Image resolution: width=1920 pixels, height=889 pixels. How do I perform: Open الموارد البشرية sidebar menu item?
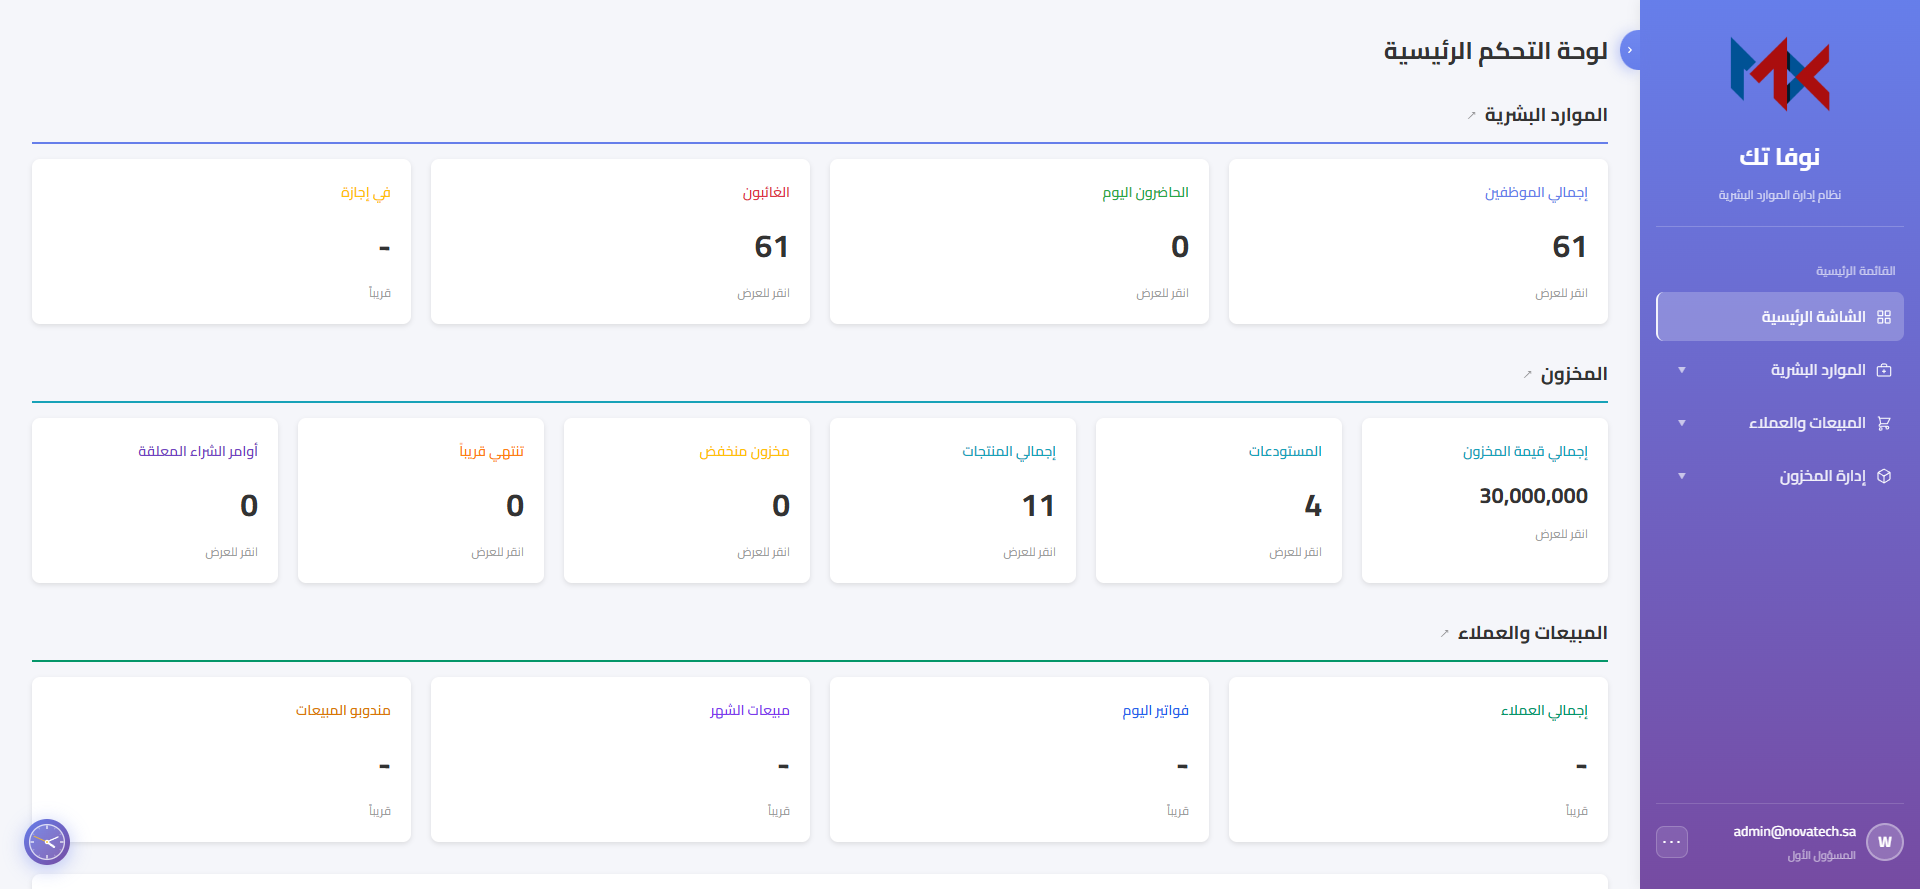tap(1780, 370)
